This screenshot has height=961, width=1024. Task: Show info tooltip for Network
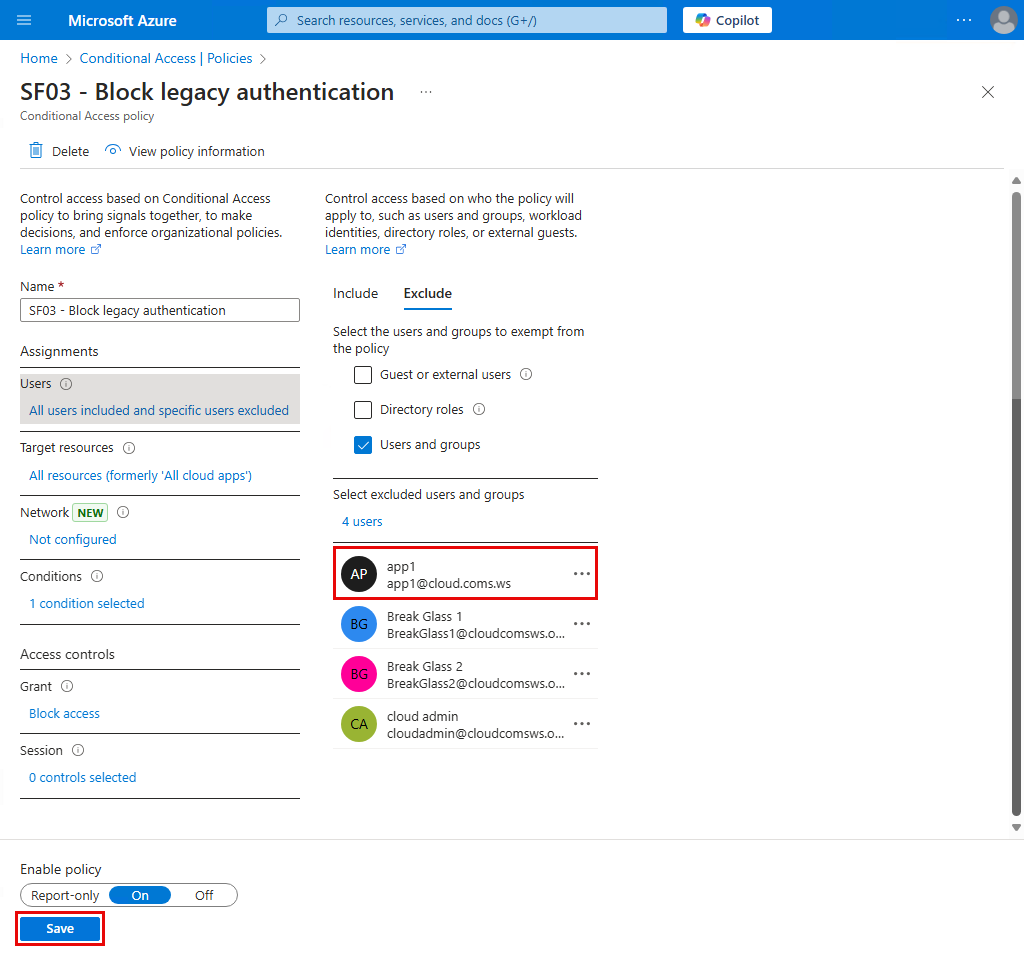[123, 512]
